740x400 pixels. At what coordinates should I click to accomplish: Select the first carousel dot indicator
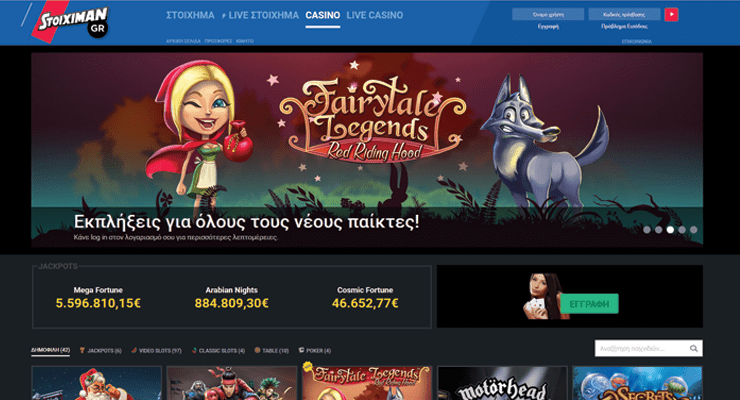(x=647, y=230)
